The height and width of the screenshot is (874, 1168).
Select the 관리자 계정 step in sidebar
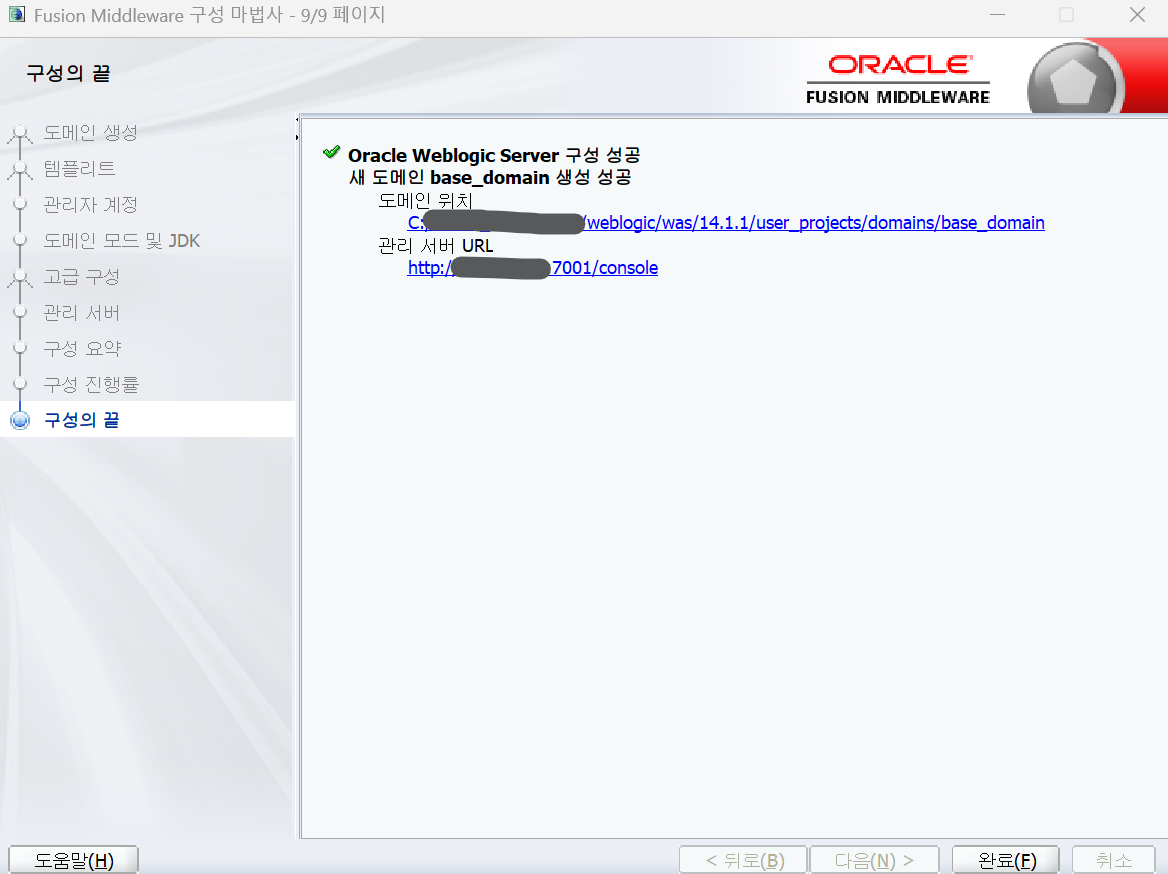pyautogui.click(x=90, y=204)
